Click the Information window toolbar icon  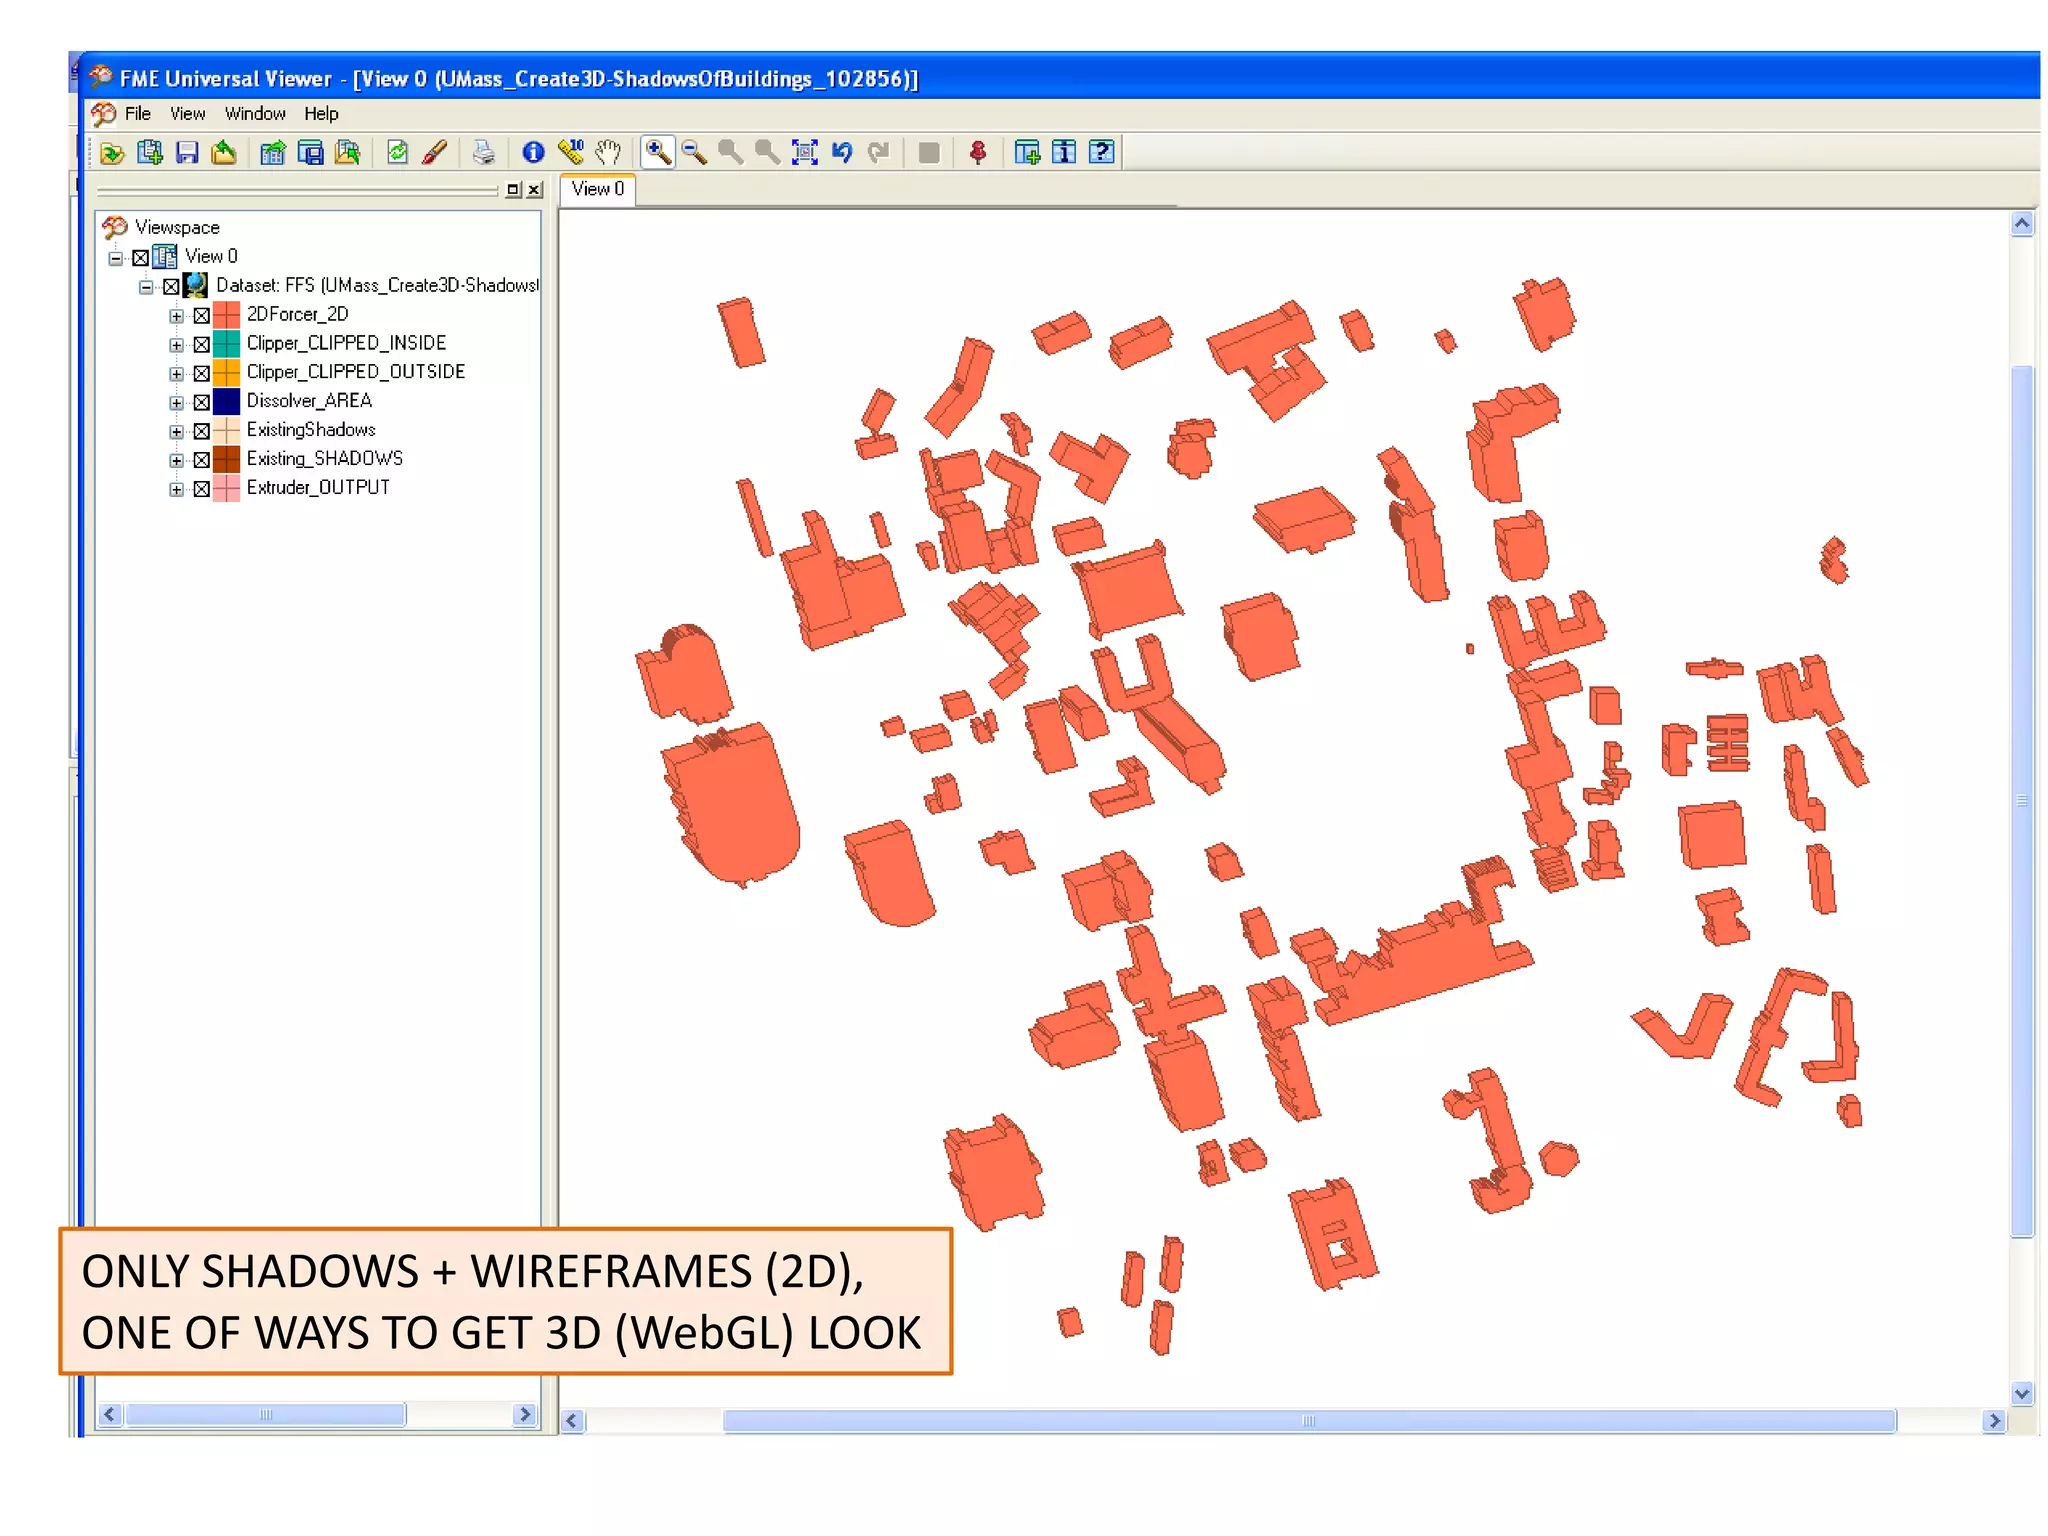[1064, 153]
